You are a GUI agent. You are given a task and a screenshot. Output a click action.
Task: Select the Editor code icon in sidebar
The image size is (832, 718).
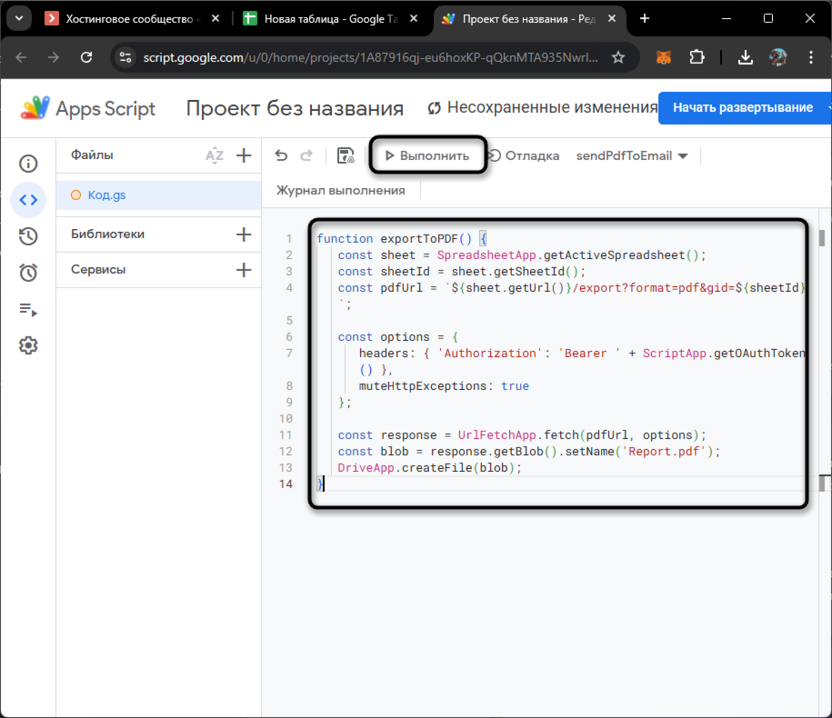click(28, 200)
